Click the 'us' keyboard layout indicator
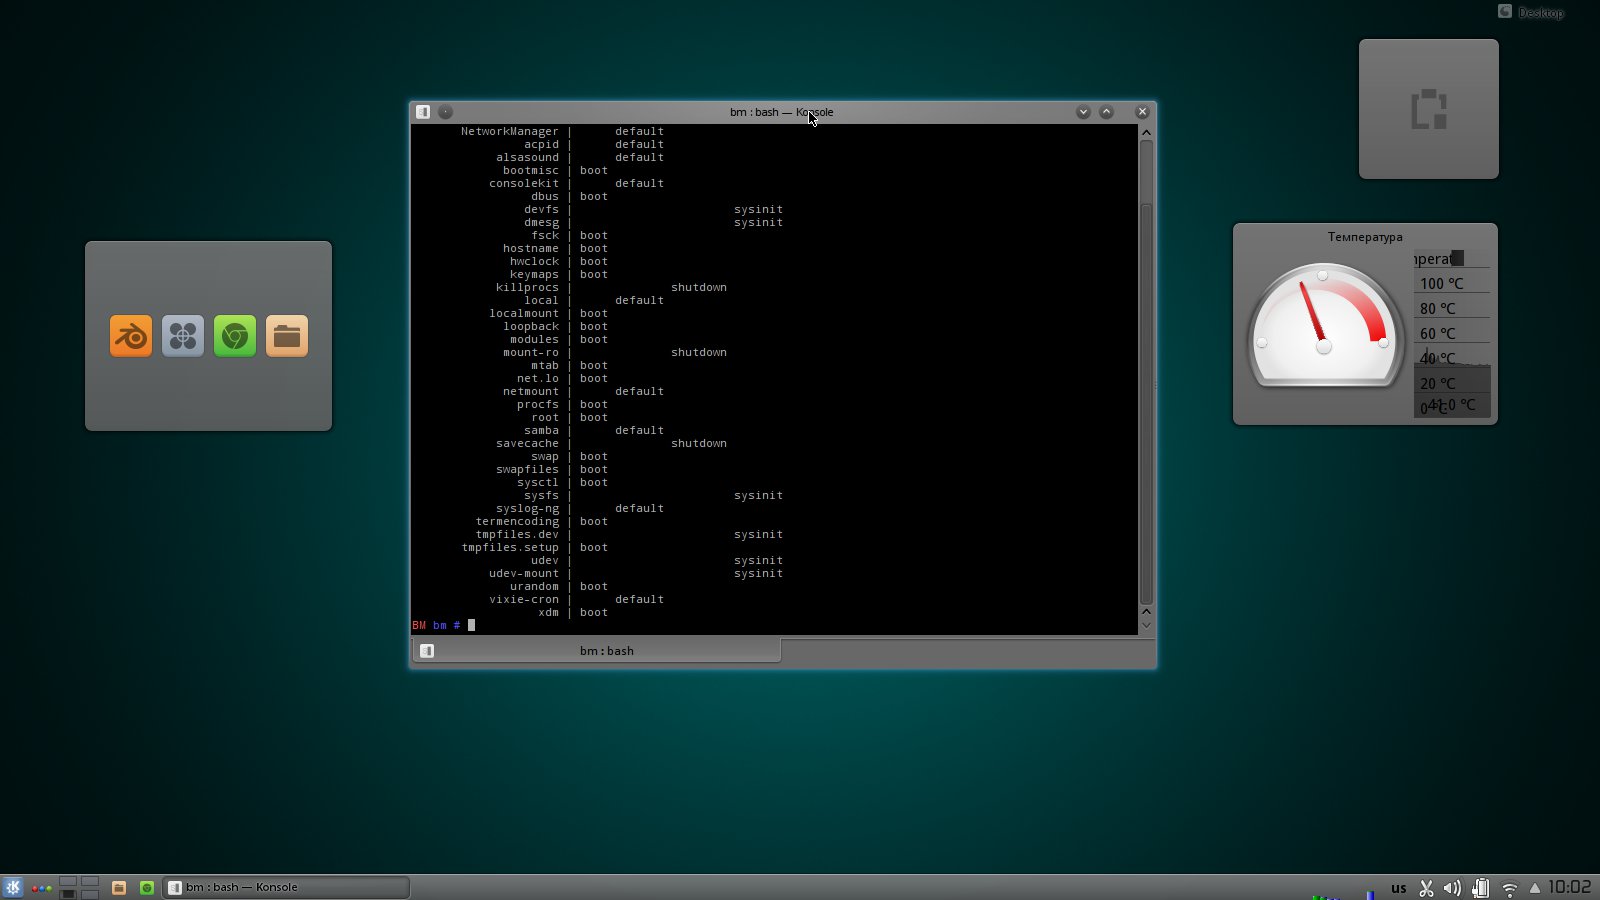This screenshot has width=1600, height=900. [1399, 888]
